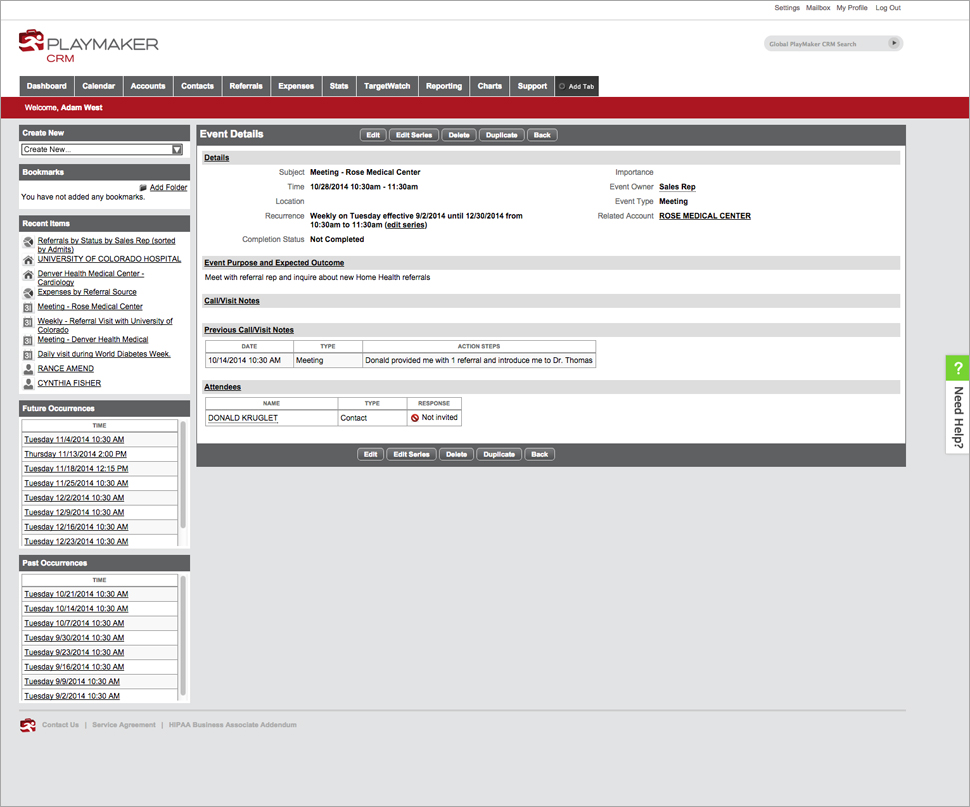This screenshot has height=807, width=970.
Task: Go to the Accounts tab
Action: [x=148, y=86]
